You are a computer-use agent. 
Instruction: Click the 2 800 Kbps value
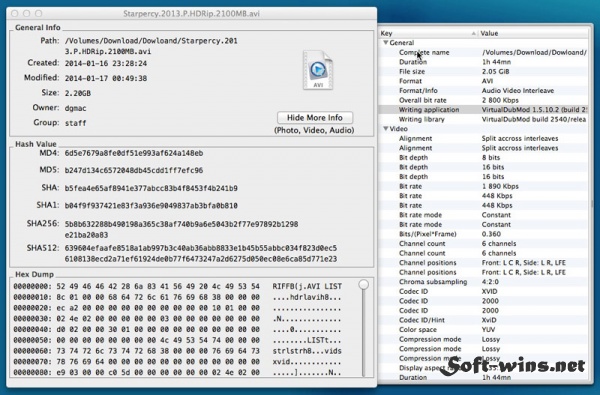(x=500, y=100)
